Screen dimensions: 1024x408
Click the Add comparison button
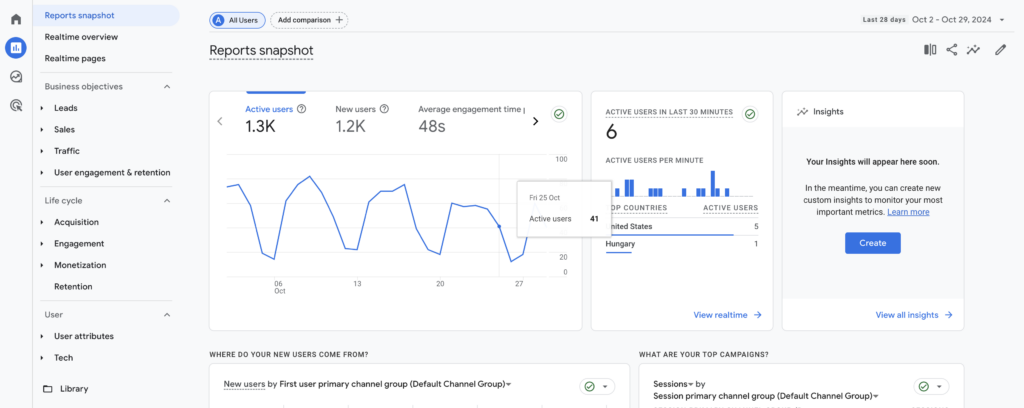tap(309, 20)
